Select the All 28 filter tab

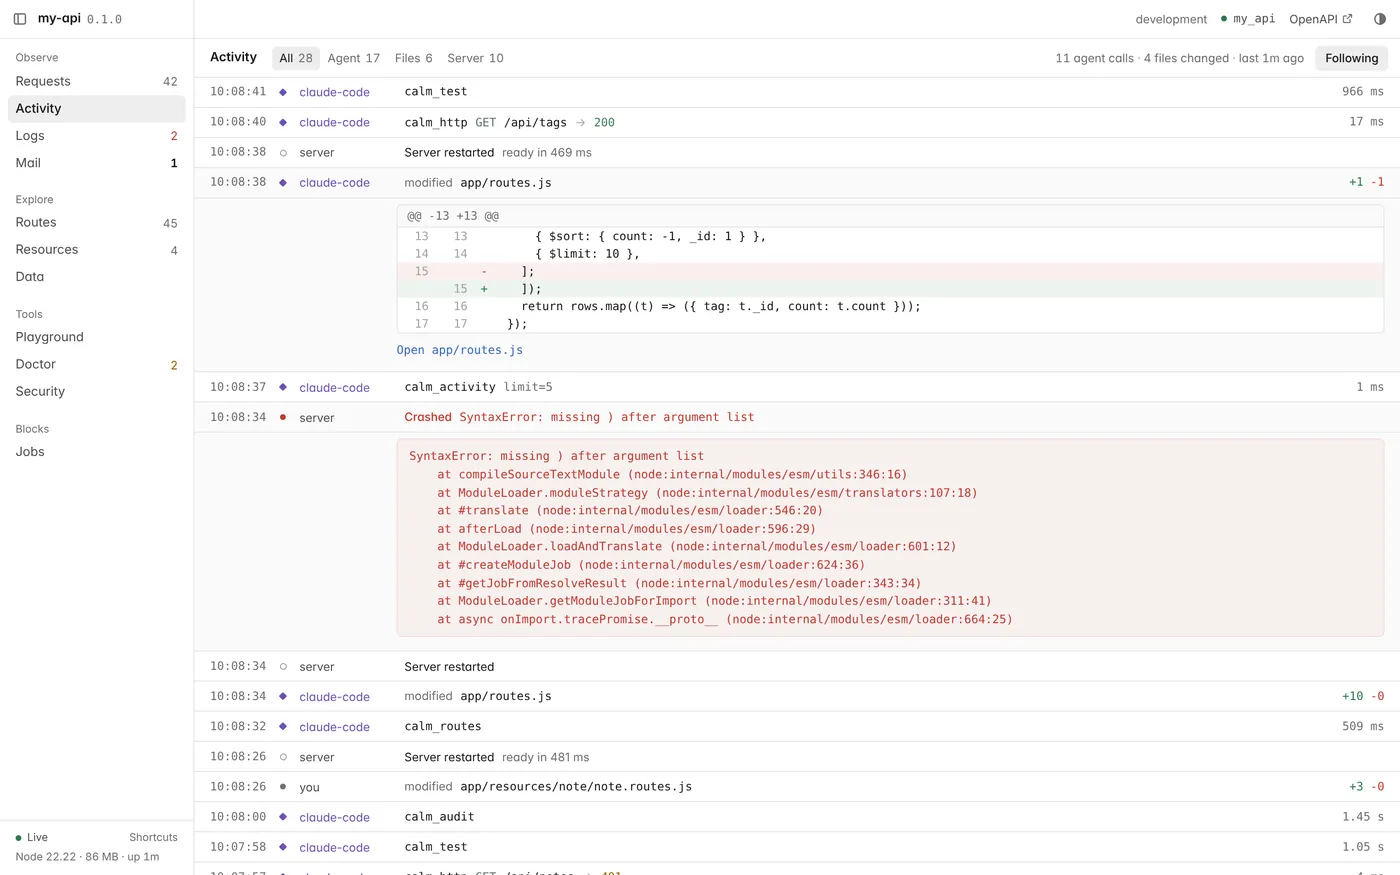point(296,58)
